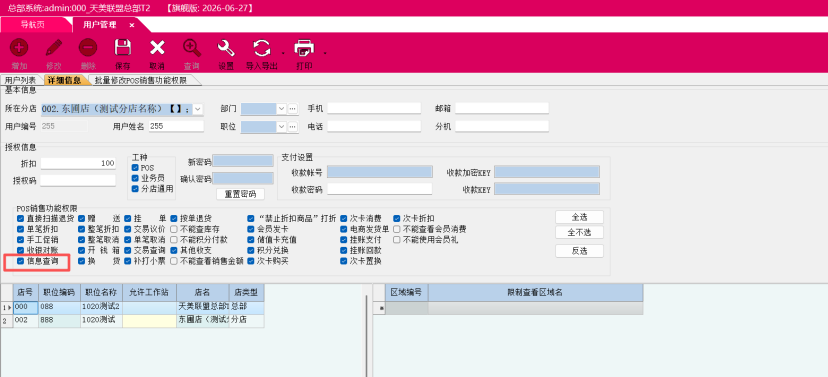828x377 pixels.
Task: Click the 打印 printer icon
Action: 304,48
